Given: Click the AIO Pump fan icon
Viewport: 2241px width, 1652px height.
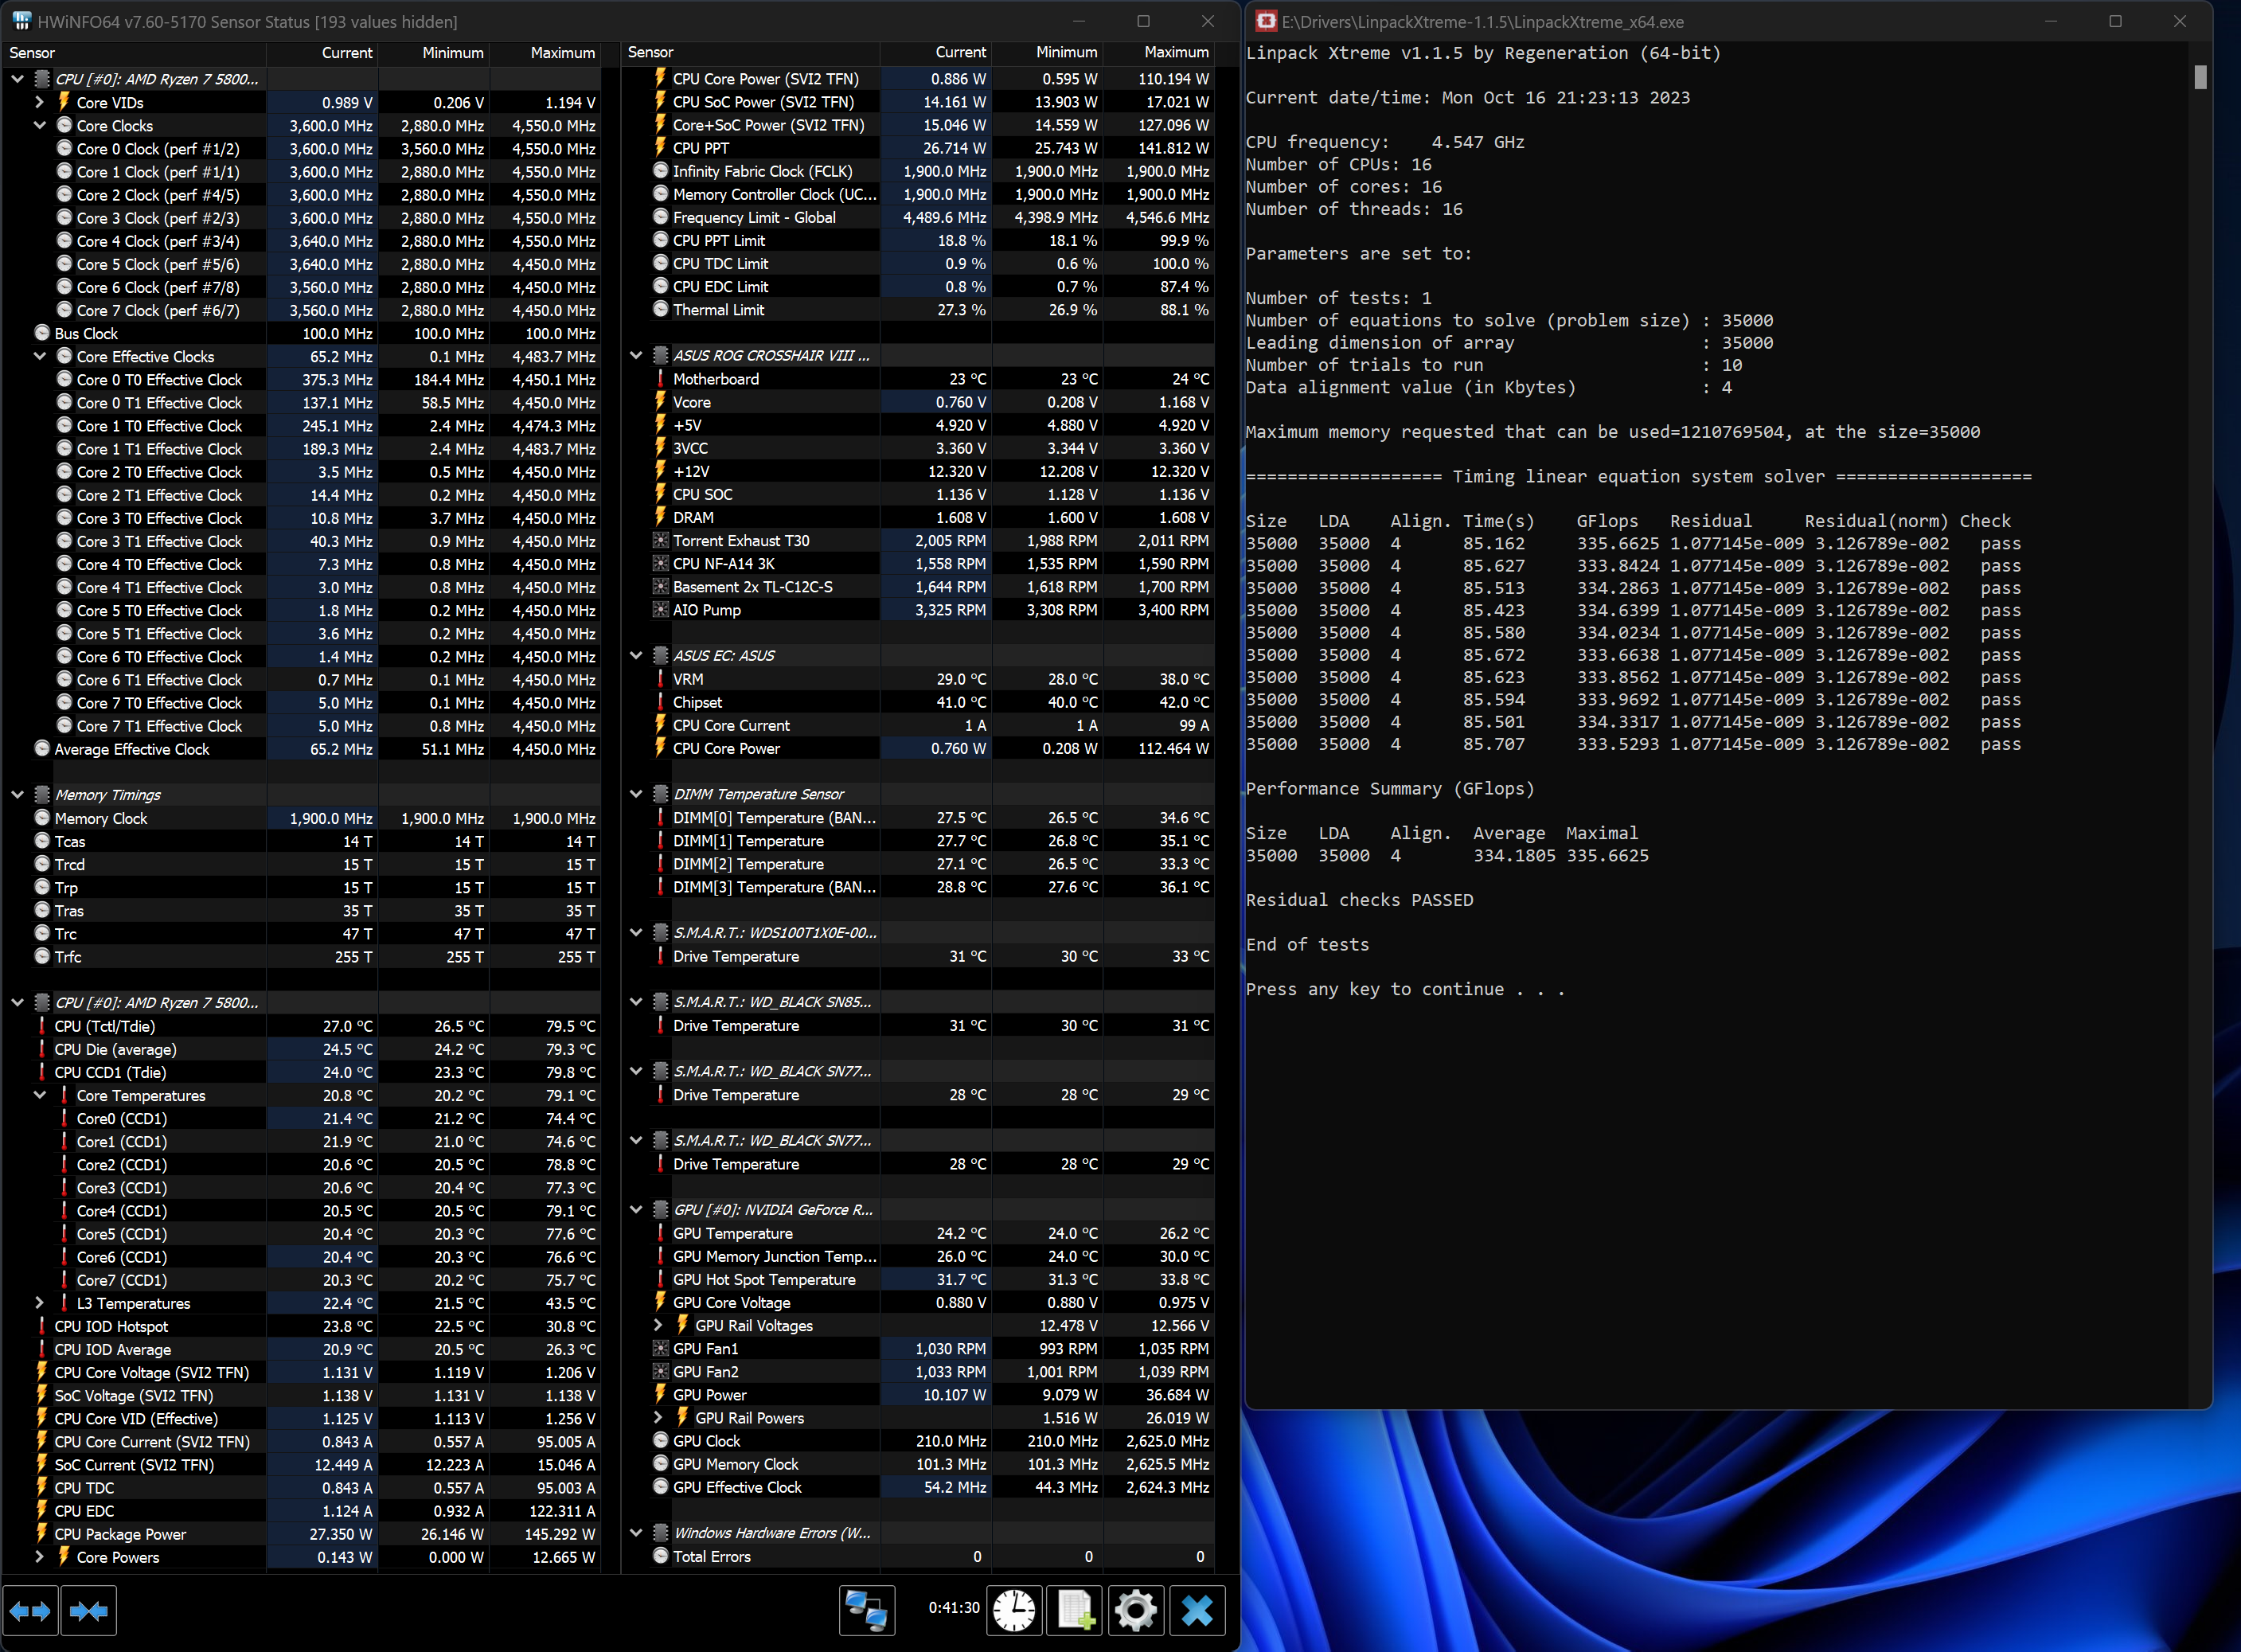Looking at the screenshot, I should pos(660,609).
